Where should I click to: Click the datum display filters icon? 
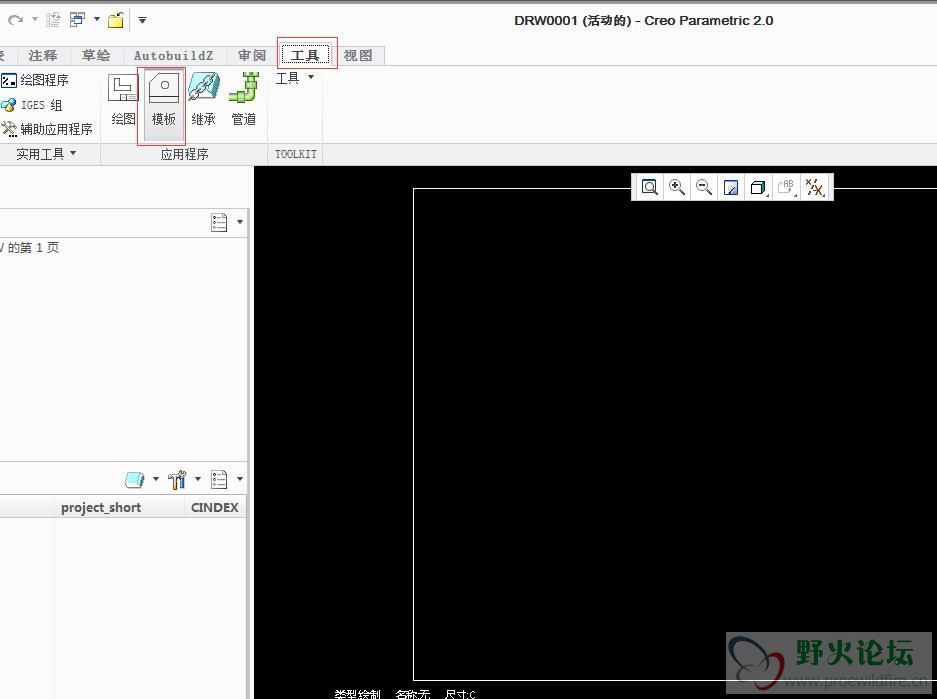[x=814, y=188]
